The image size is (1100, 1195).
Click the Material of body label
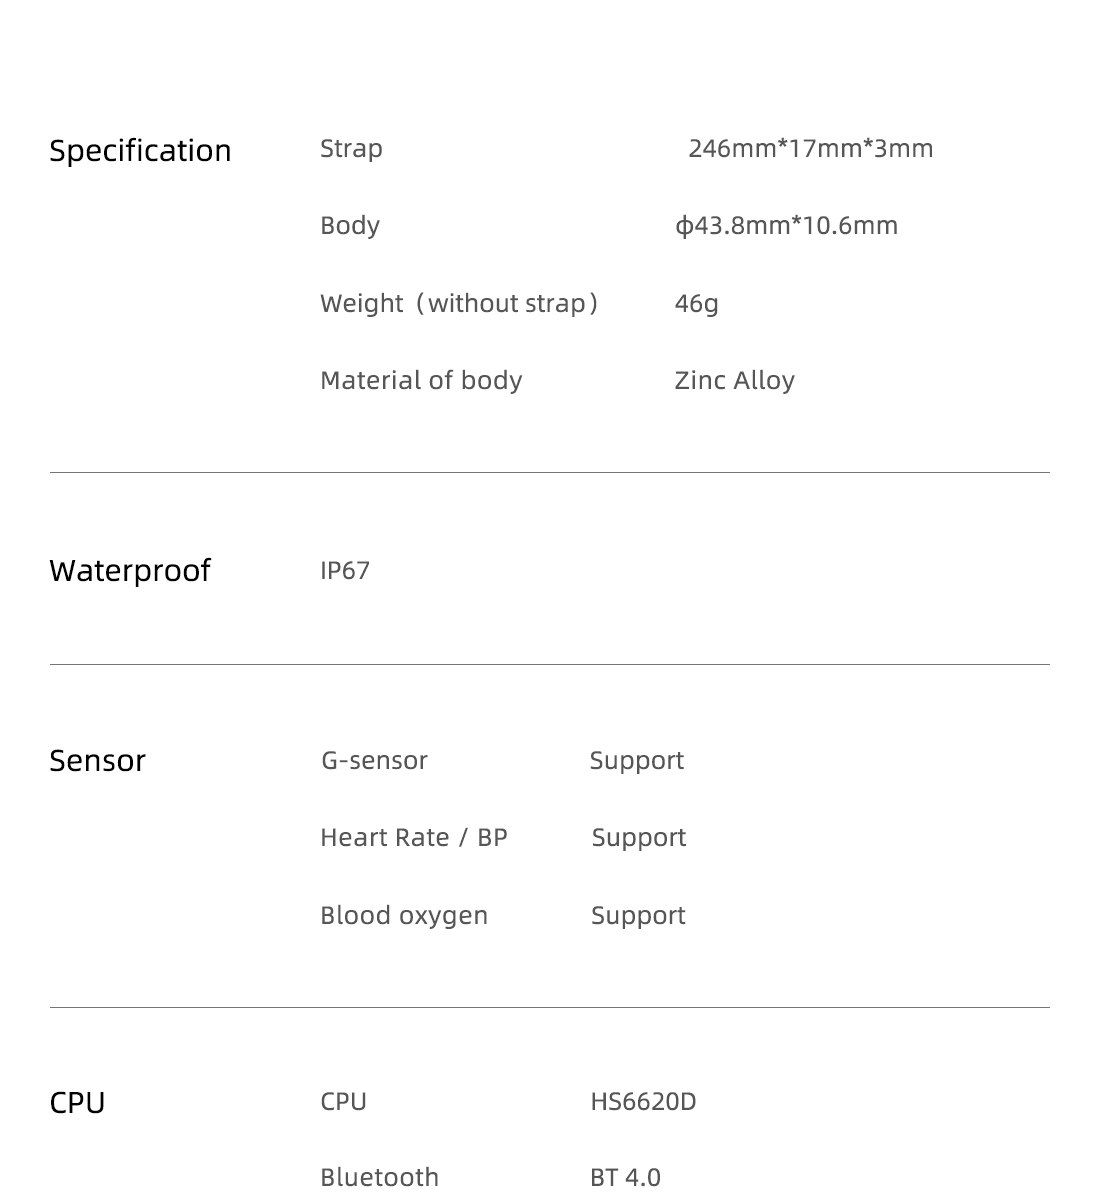tap(421, 380)
